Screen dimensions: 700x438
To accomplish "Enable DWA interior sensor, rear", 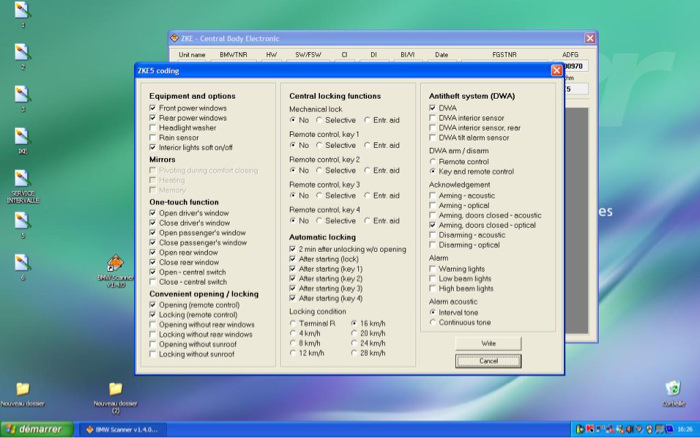I will coord(432,128).
